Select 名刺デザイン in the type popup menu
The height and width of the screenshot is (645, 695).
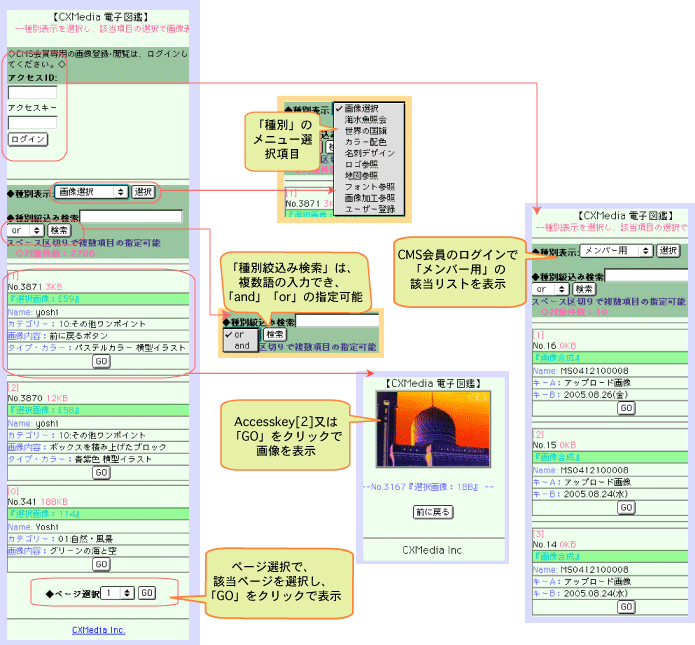369,153
